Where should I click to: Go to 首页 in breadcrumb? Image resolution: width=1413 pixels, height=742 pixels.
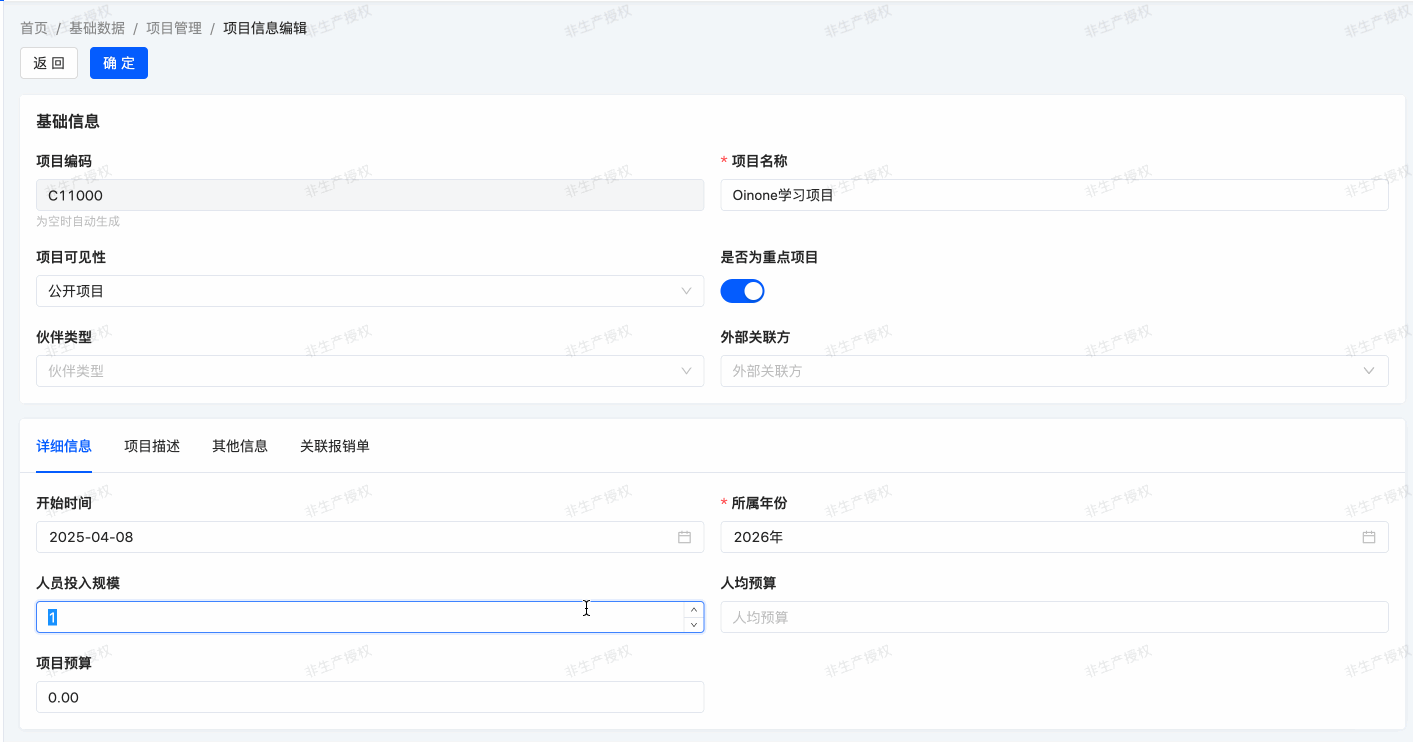coord(34,28)
